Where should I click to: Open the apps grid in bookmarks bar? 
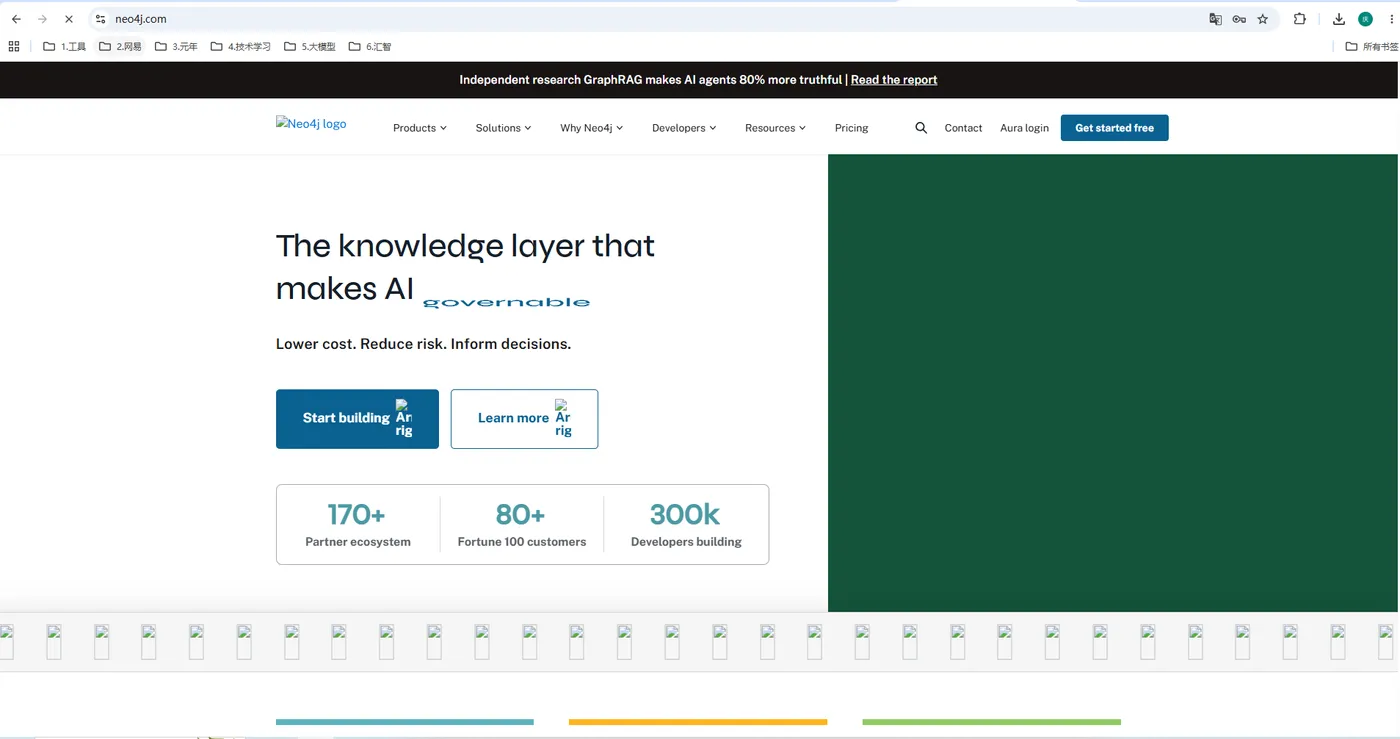tap(14, 46)
